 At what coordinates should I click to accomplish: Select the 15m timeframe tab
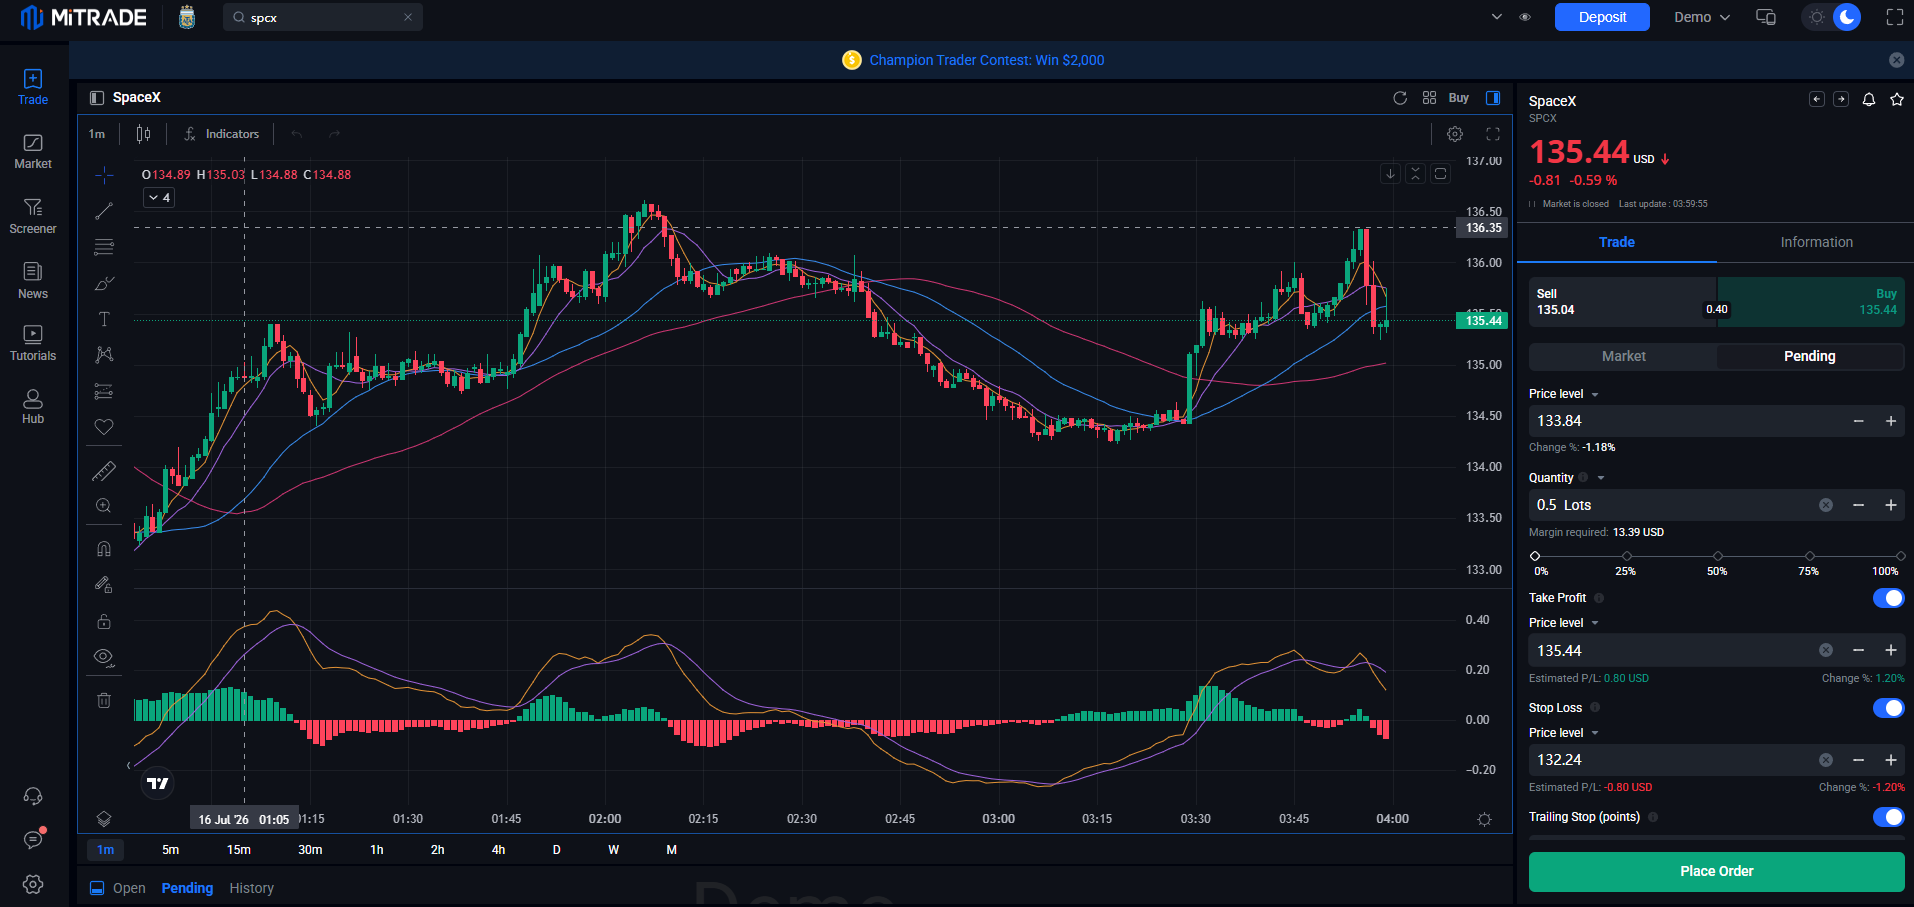239,850
